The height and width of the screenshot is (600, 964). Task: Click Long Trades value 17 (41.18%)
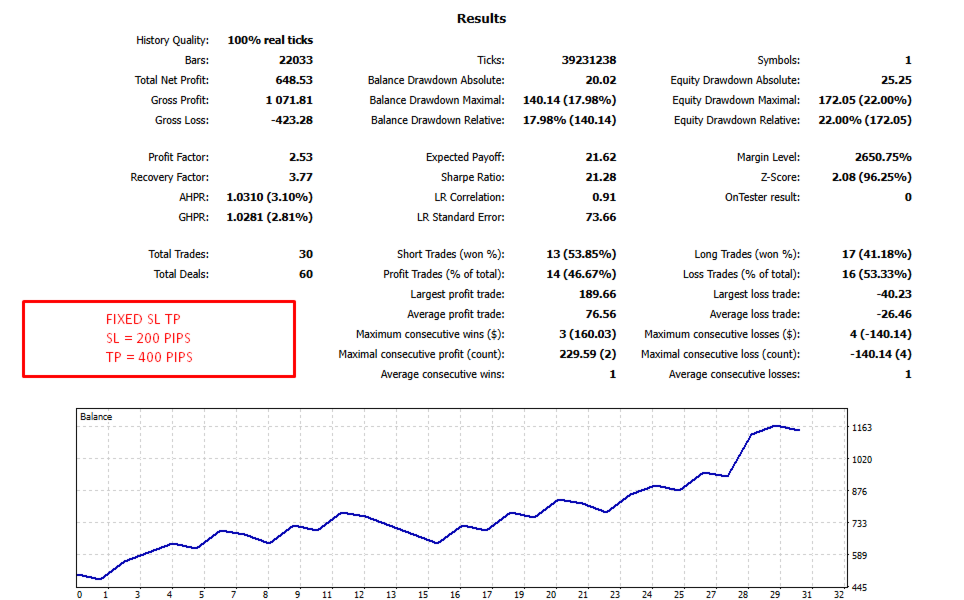877,255
